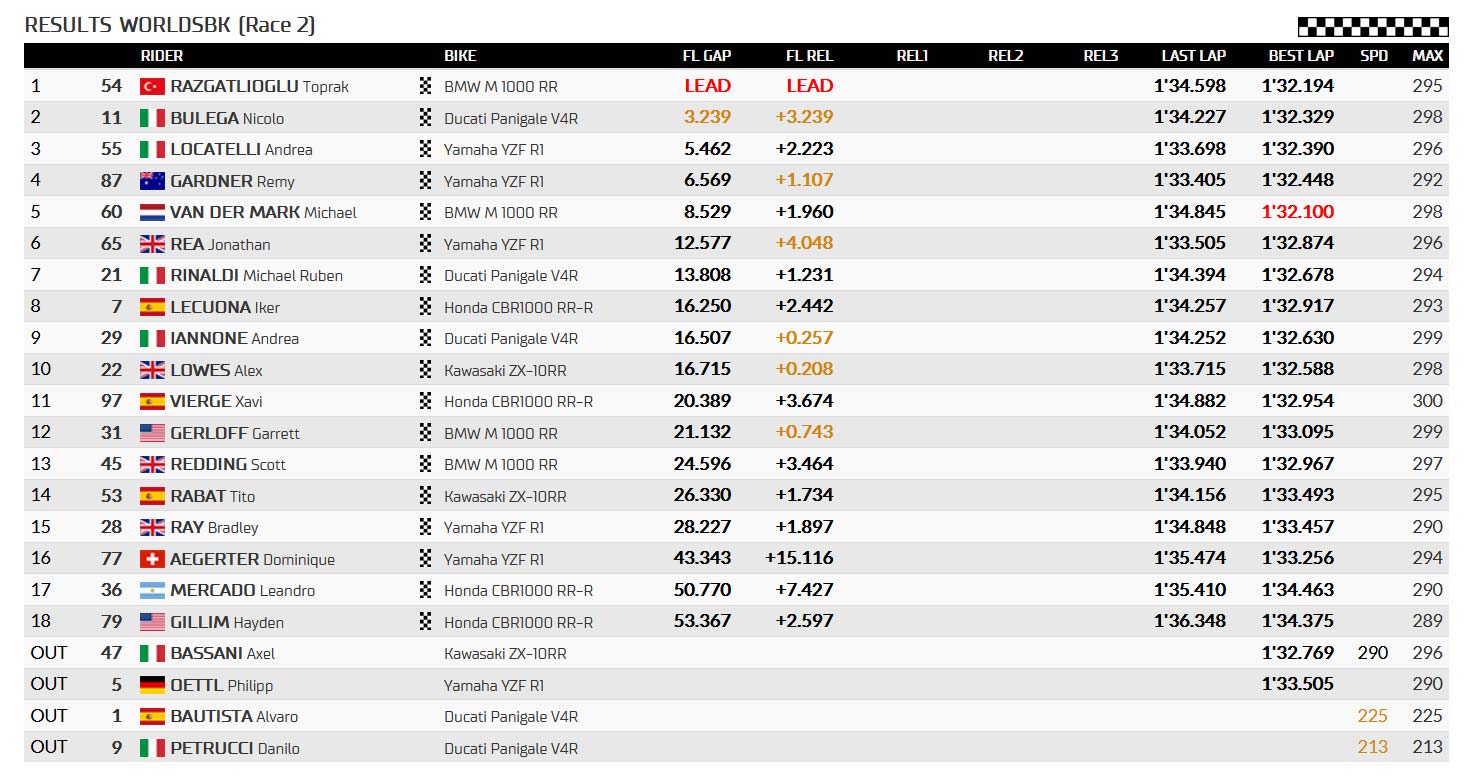Screen dimensions: 1468x777
Task: Click the finish flag icon in Rabat's row
Action: [426, 496]
